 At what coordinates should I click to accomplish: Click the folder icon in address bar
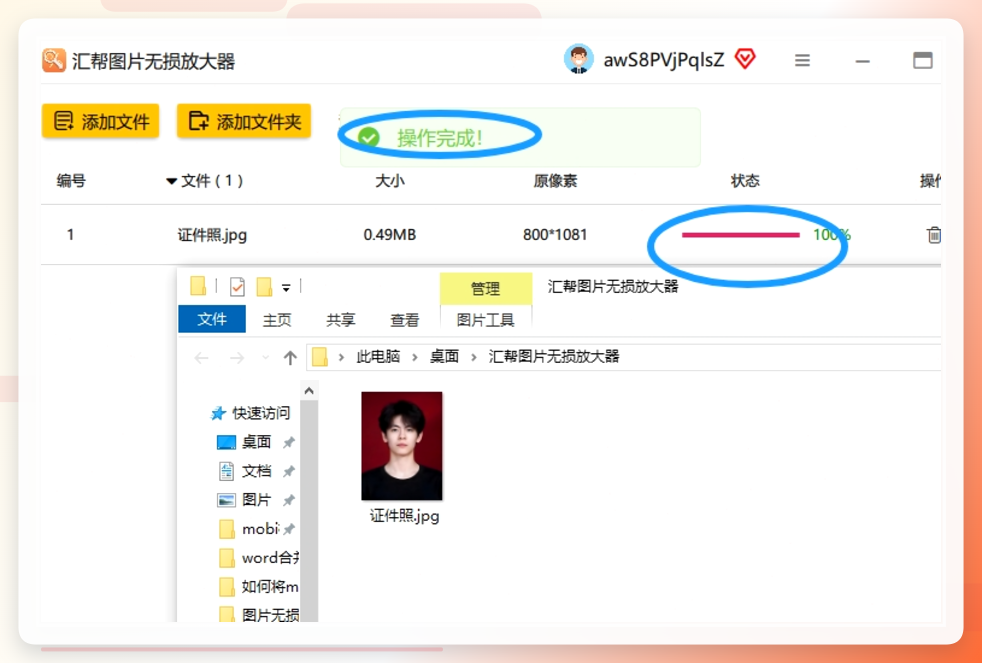coord(320,357)
